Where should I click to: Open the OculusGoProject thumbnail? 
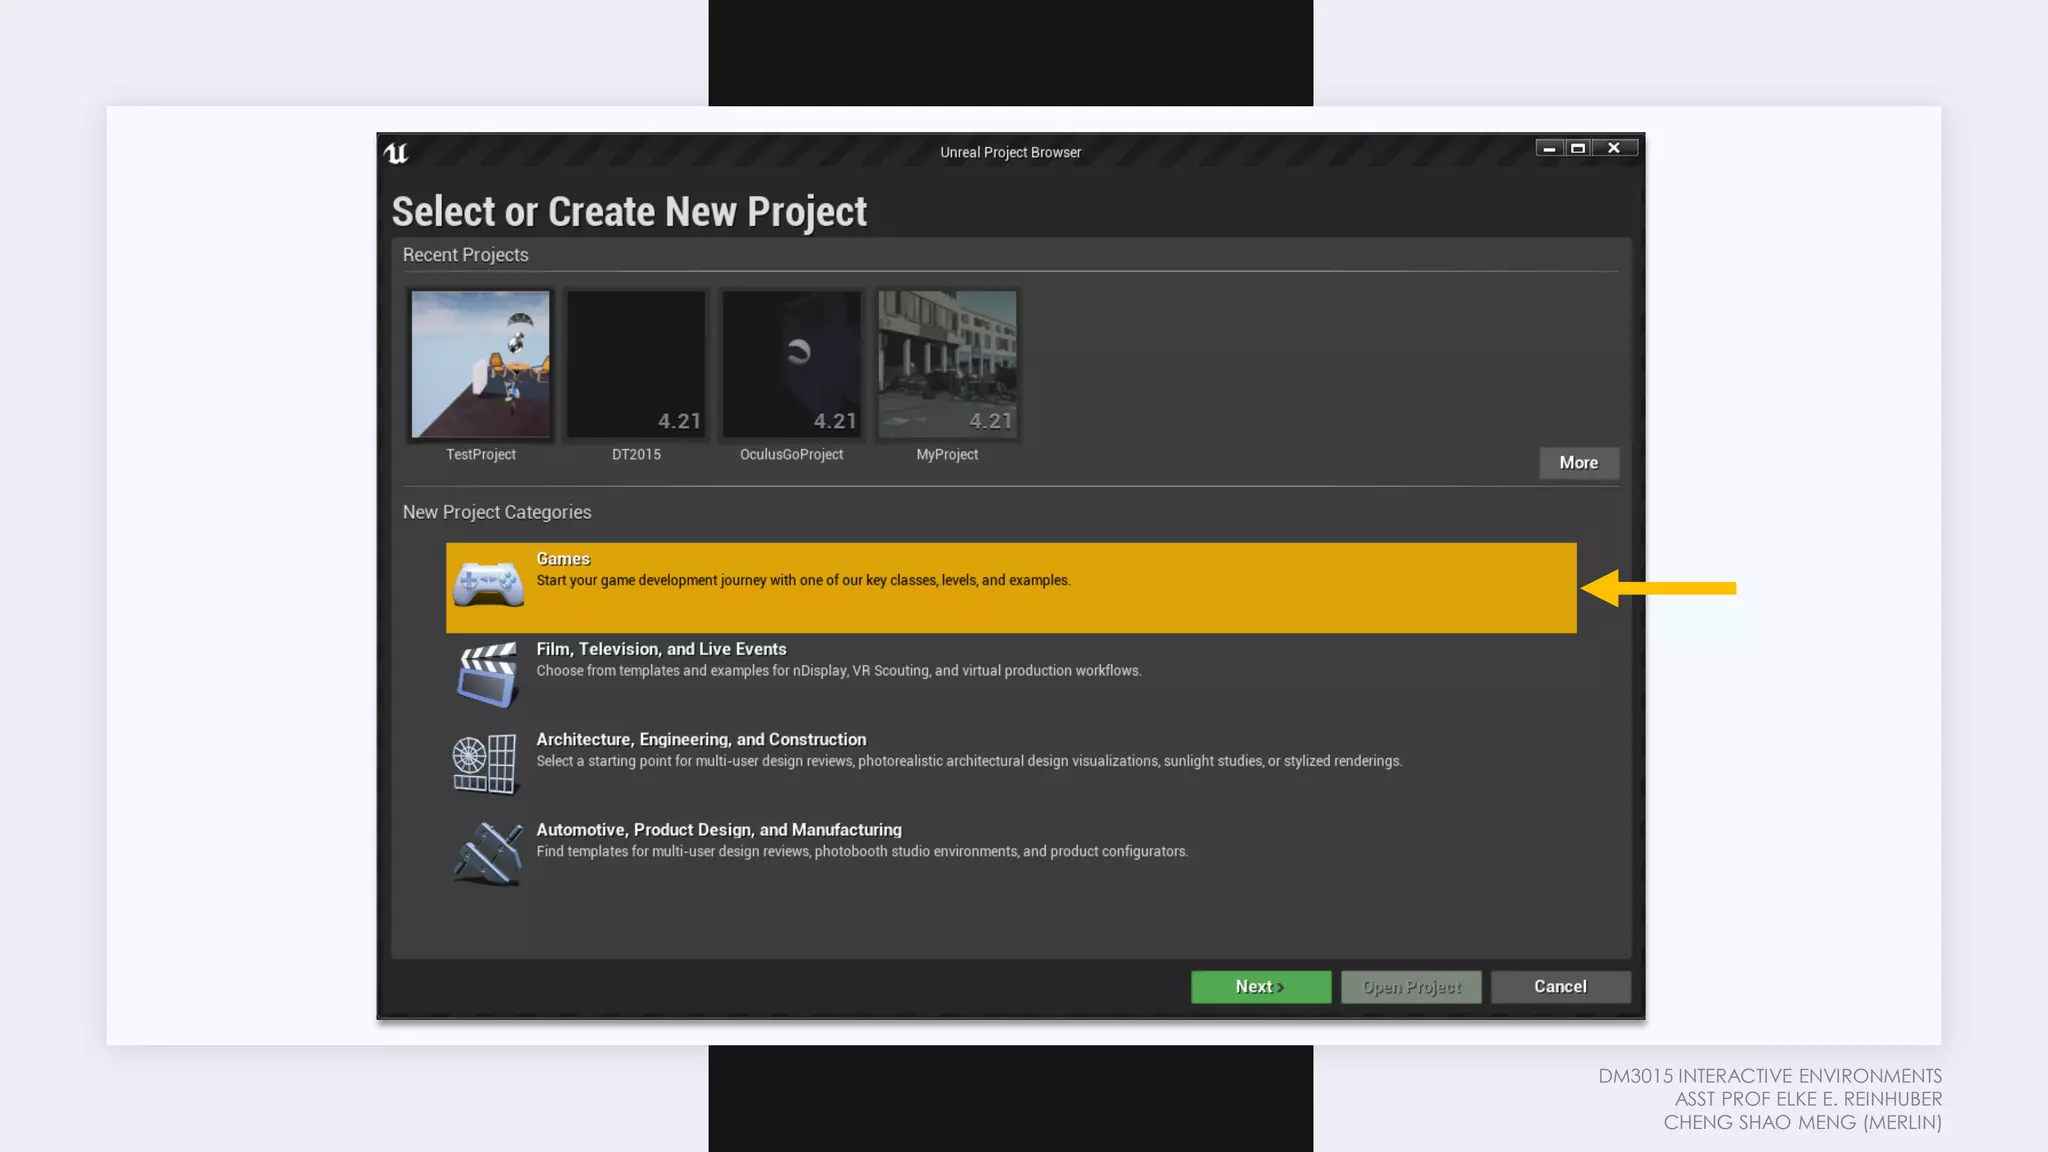[791, 365]
